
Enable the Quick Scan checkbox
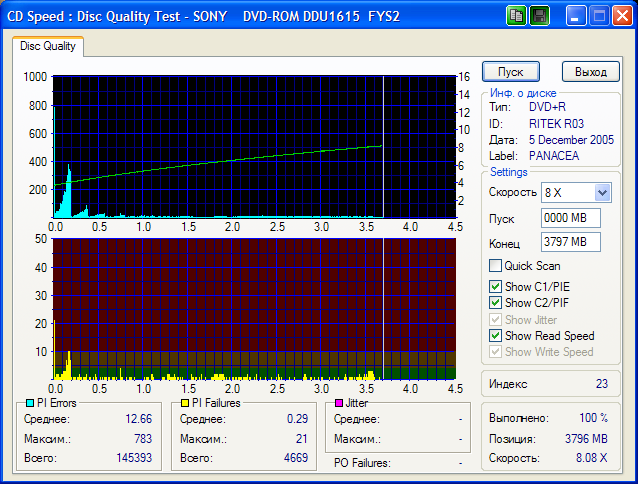click(x=495, y=266)
